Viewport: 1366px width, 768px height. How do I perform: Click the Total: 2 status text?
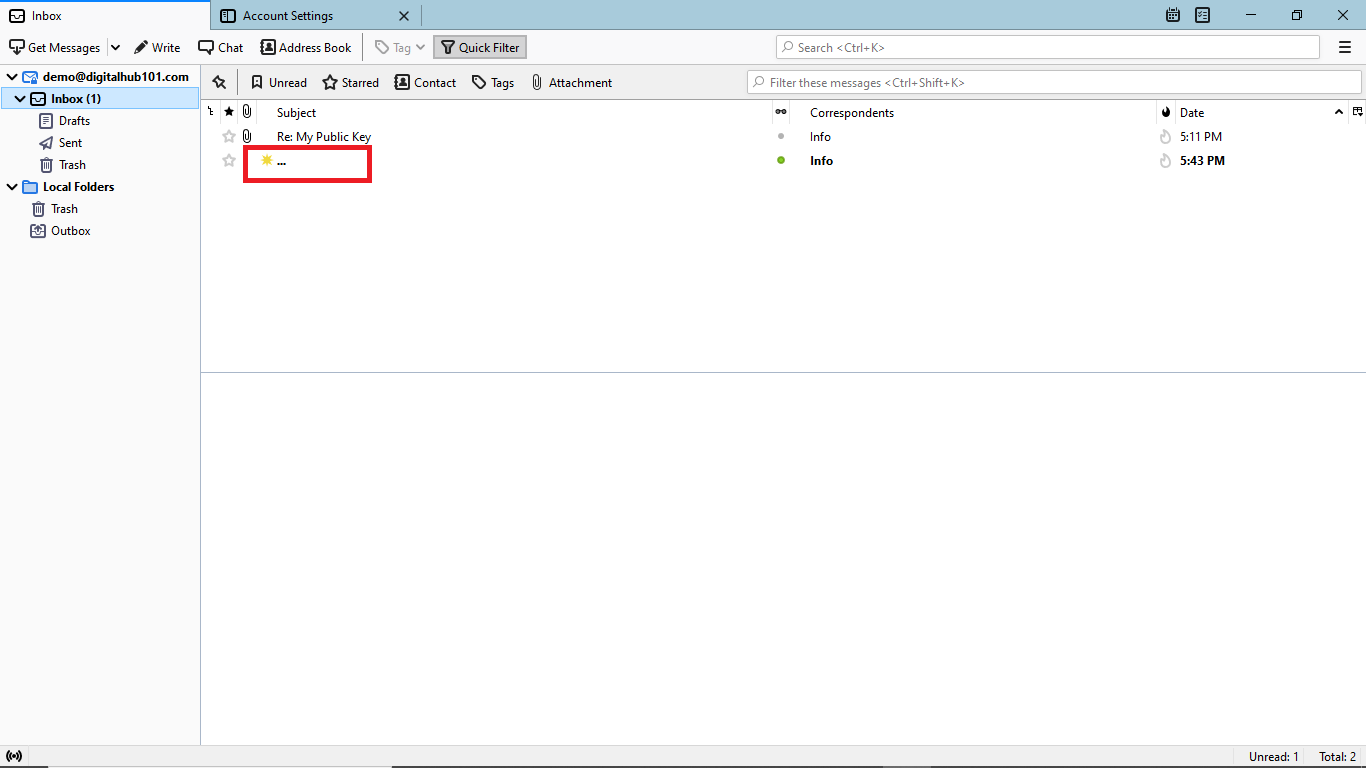tap(1338, 757)
